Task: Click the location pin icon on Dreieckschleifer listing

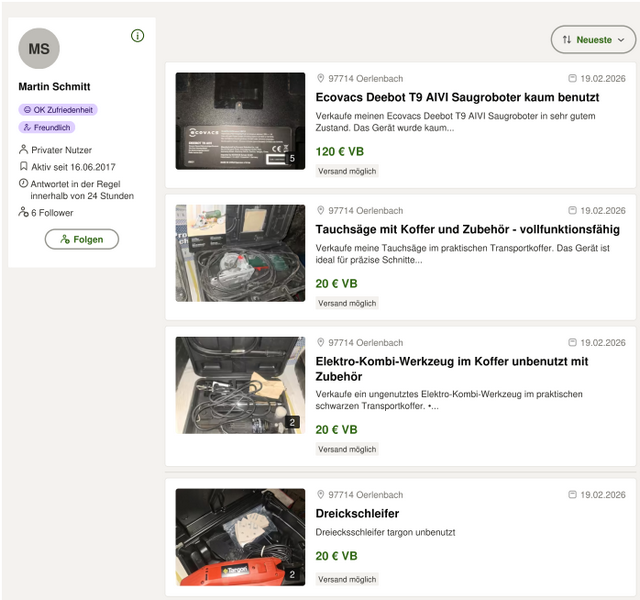Action: (x=321, y=495)
